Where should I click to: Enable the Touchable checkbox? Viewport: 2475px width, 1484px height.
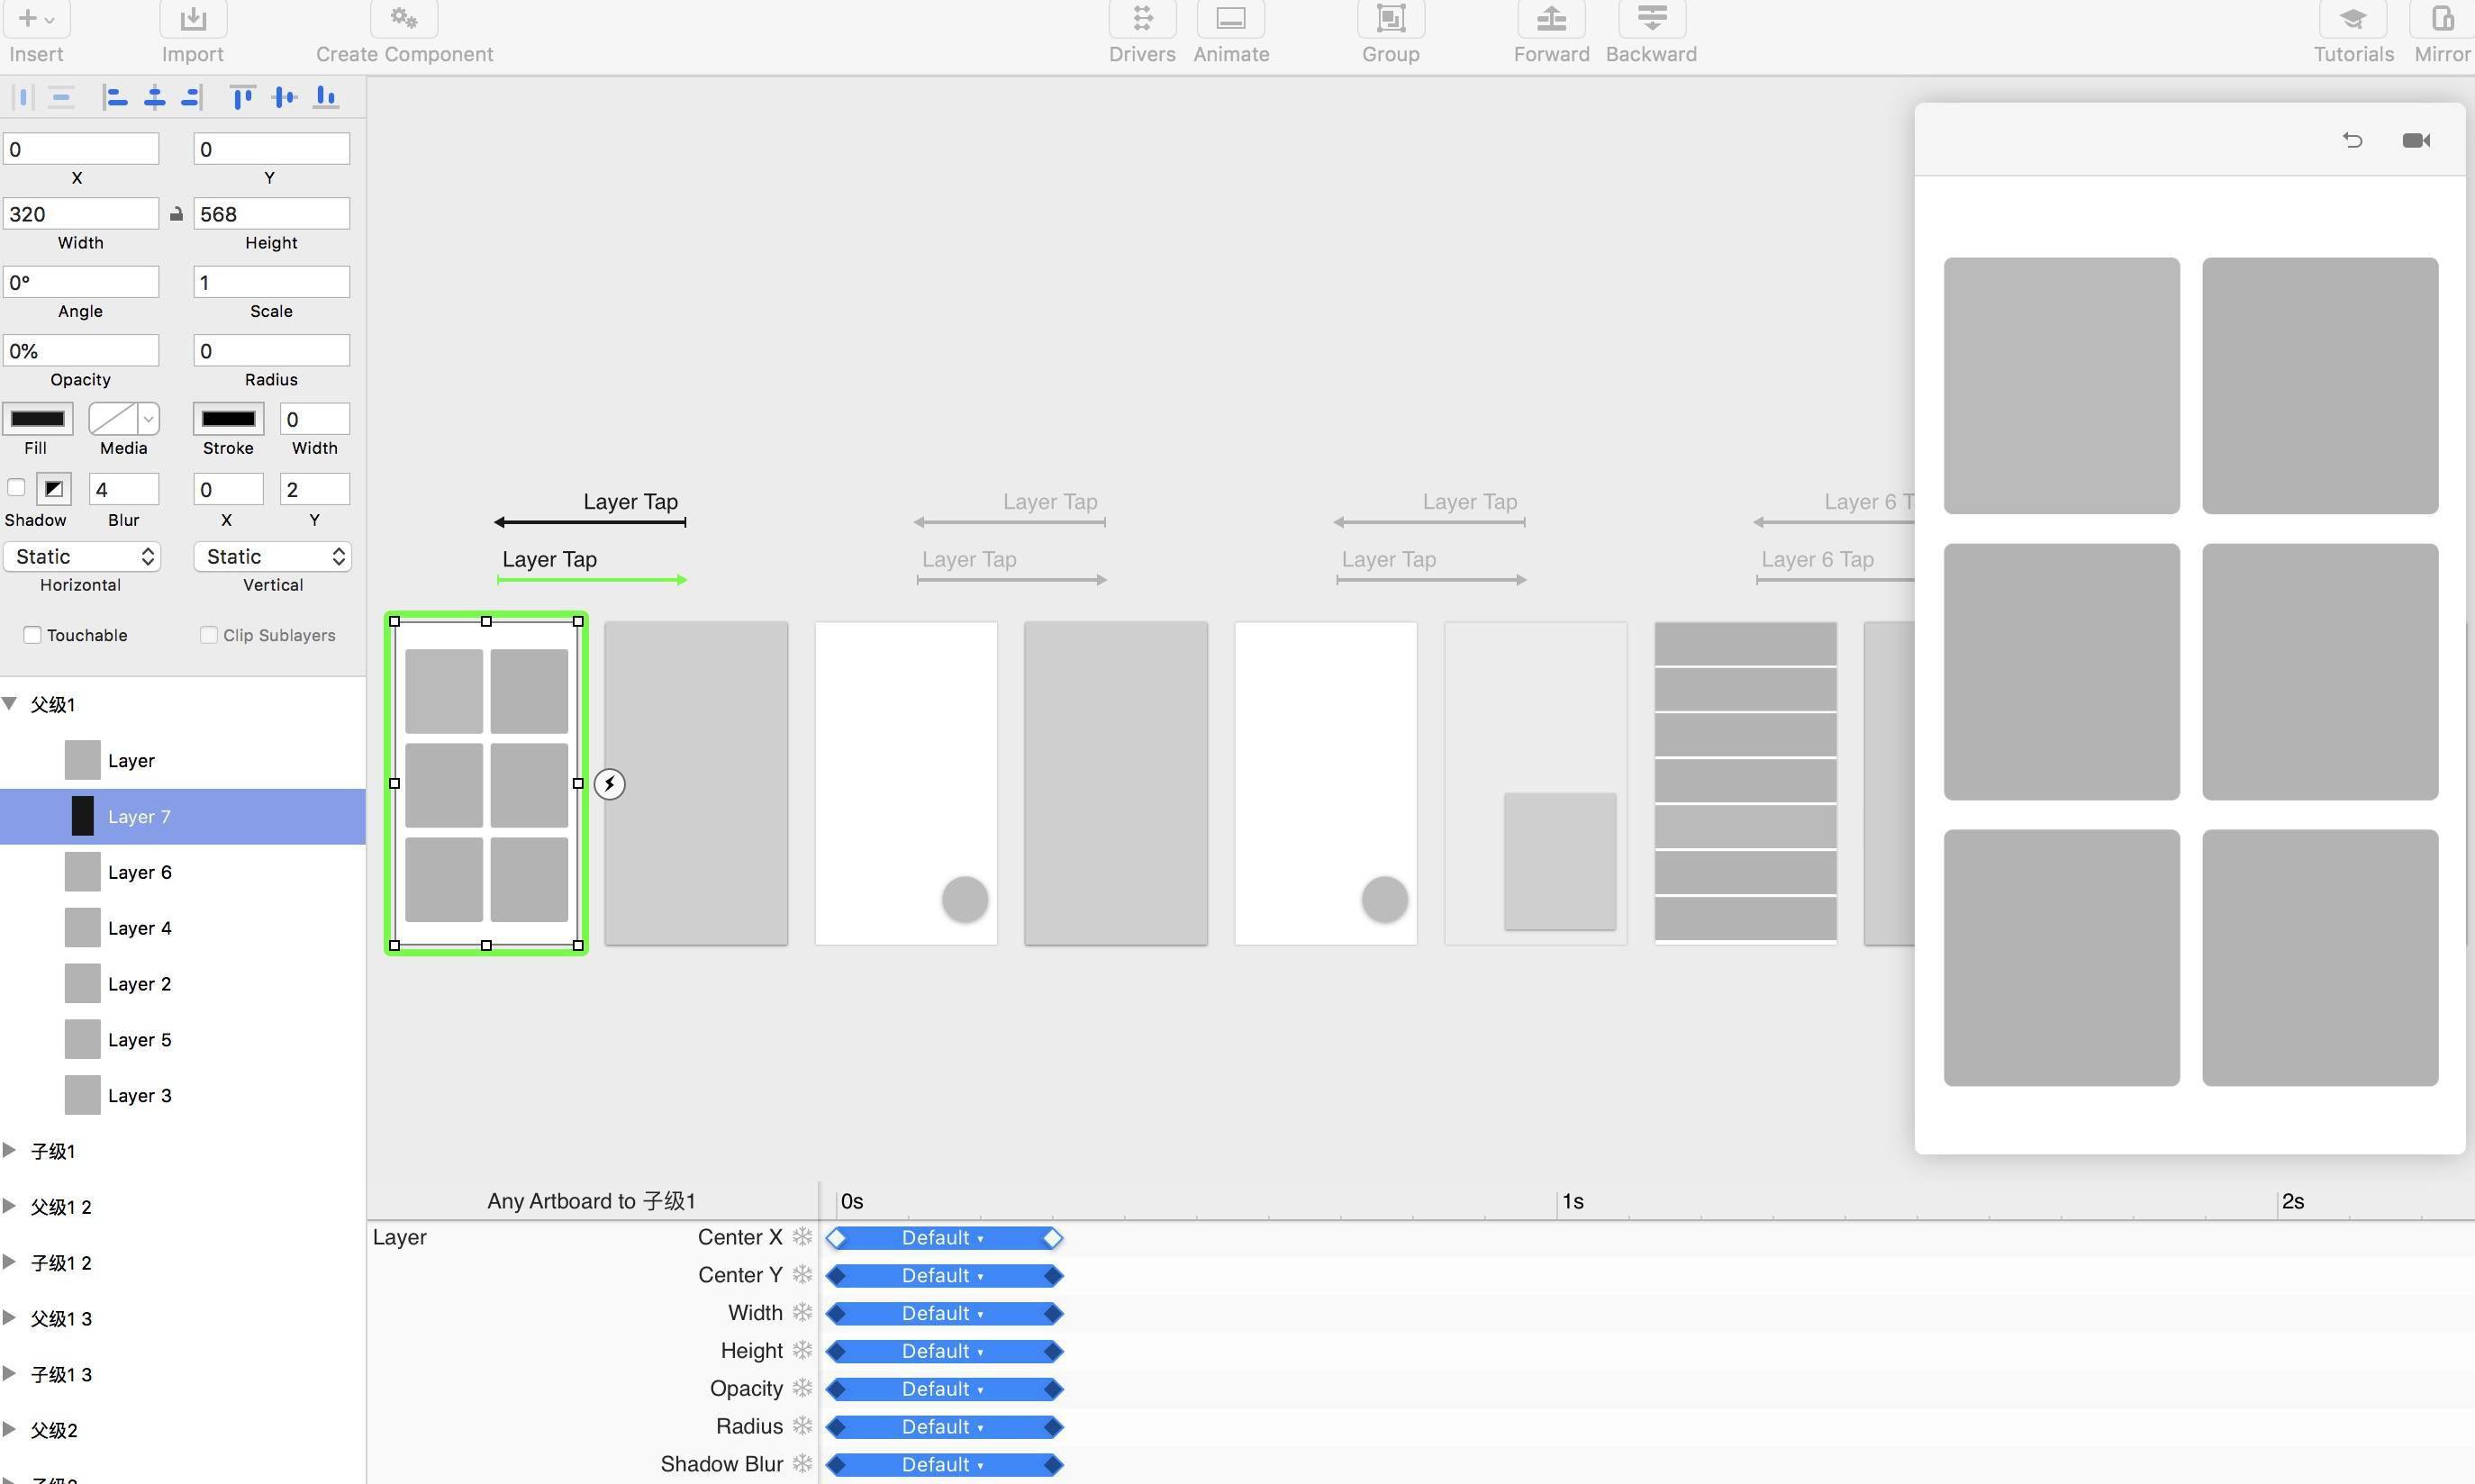pyautogui.click(x=33, y=635)
